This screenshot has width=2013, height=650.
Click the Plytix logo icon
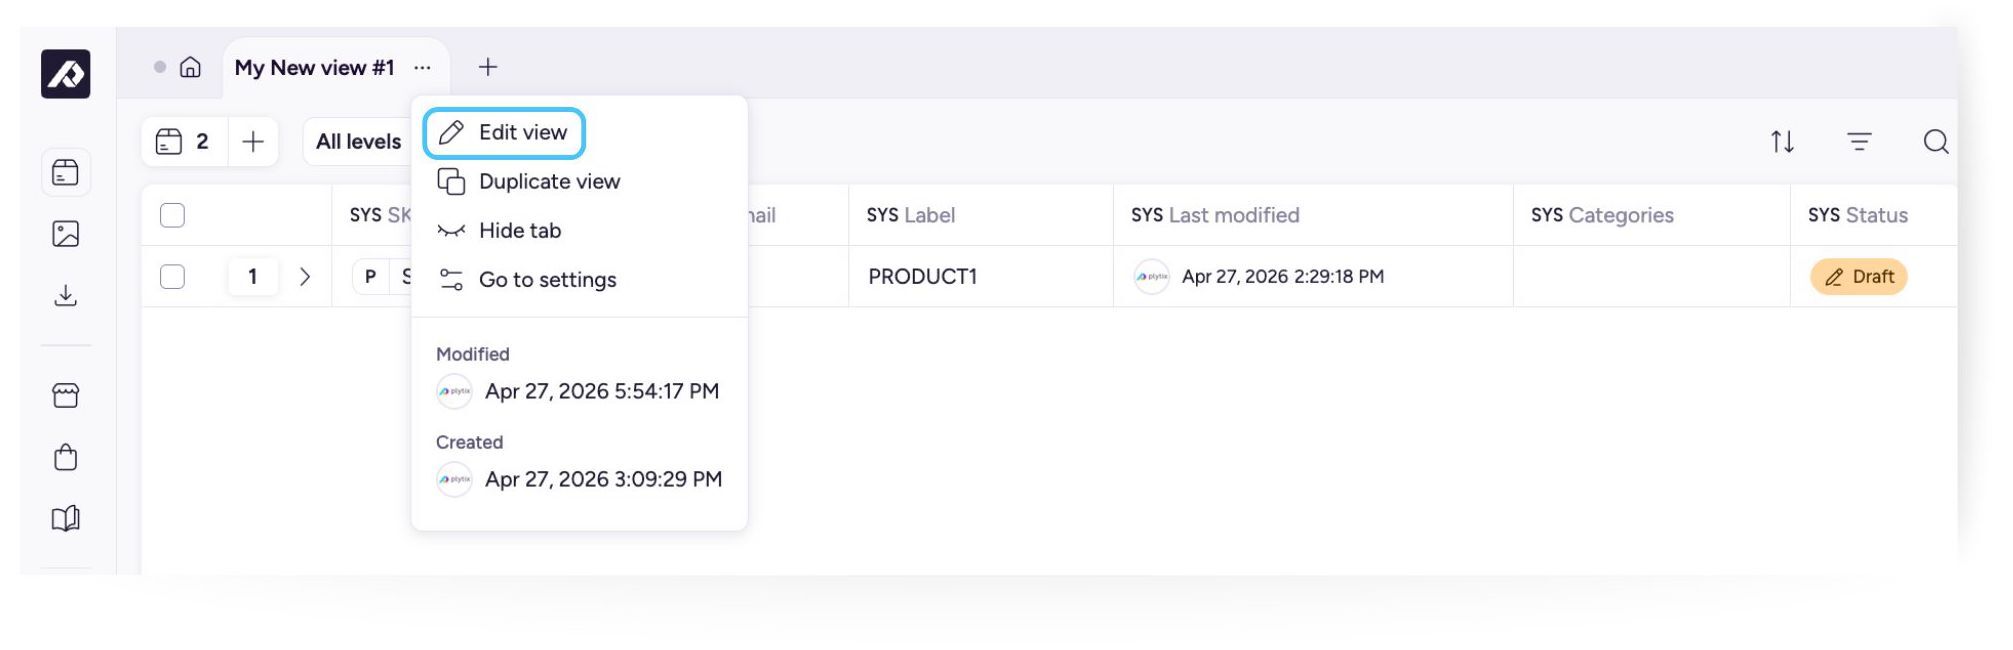tap(66, 74)
